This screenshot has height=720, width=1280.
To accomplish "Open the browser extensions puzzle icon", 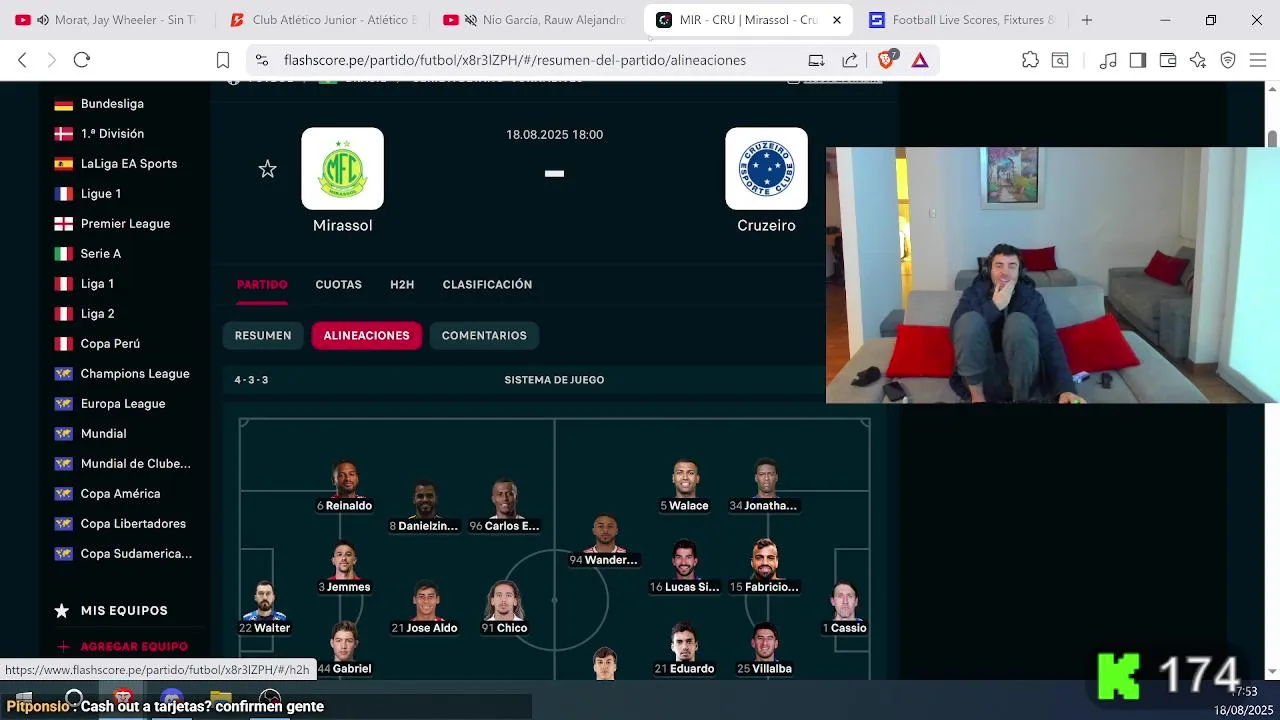I will click(1030, 60).
